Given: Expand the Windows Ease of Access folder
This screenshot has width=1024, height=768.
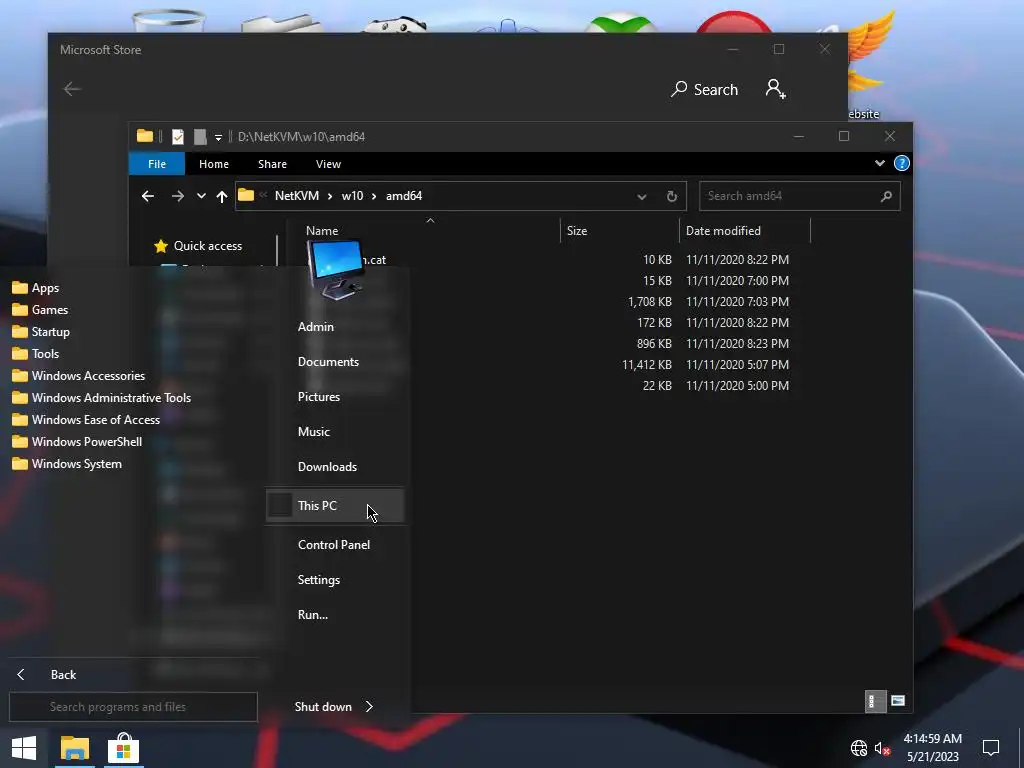Looking at the screenshot, I should tap(86, 420).
